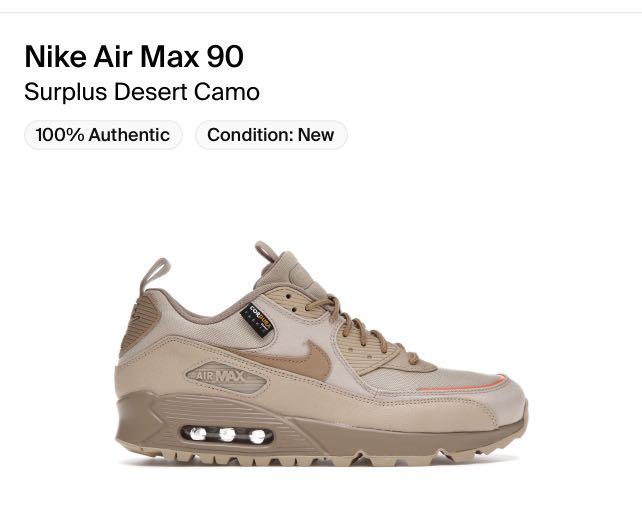Select the "Nike Air Max 90" product title
Viewport: 642px width, 506px height.
click(134, 56)
